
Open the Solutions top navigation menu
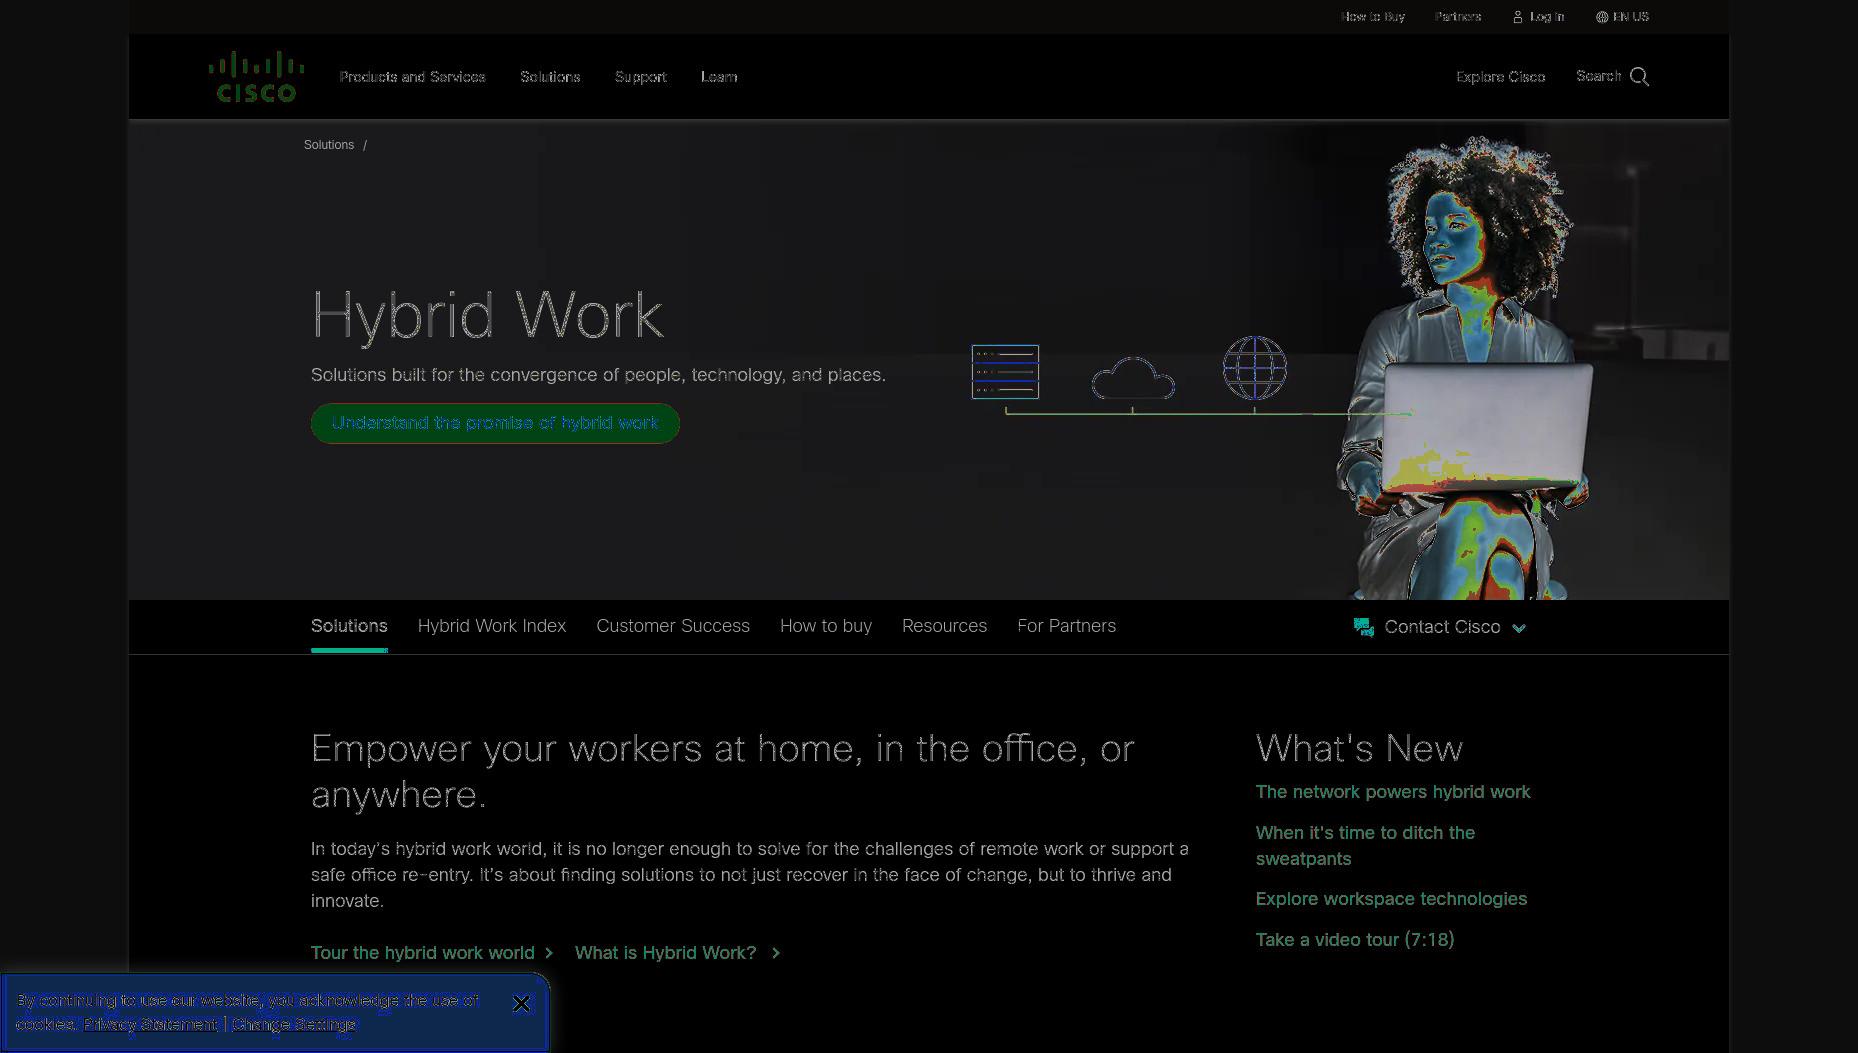(x=550, y=77)
